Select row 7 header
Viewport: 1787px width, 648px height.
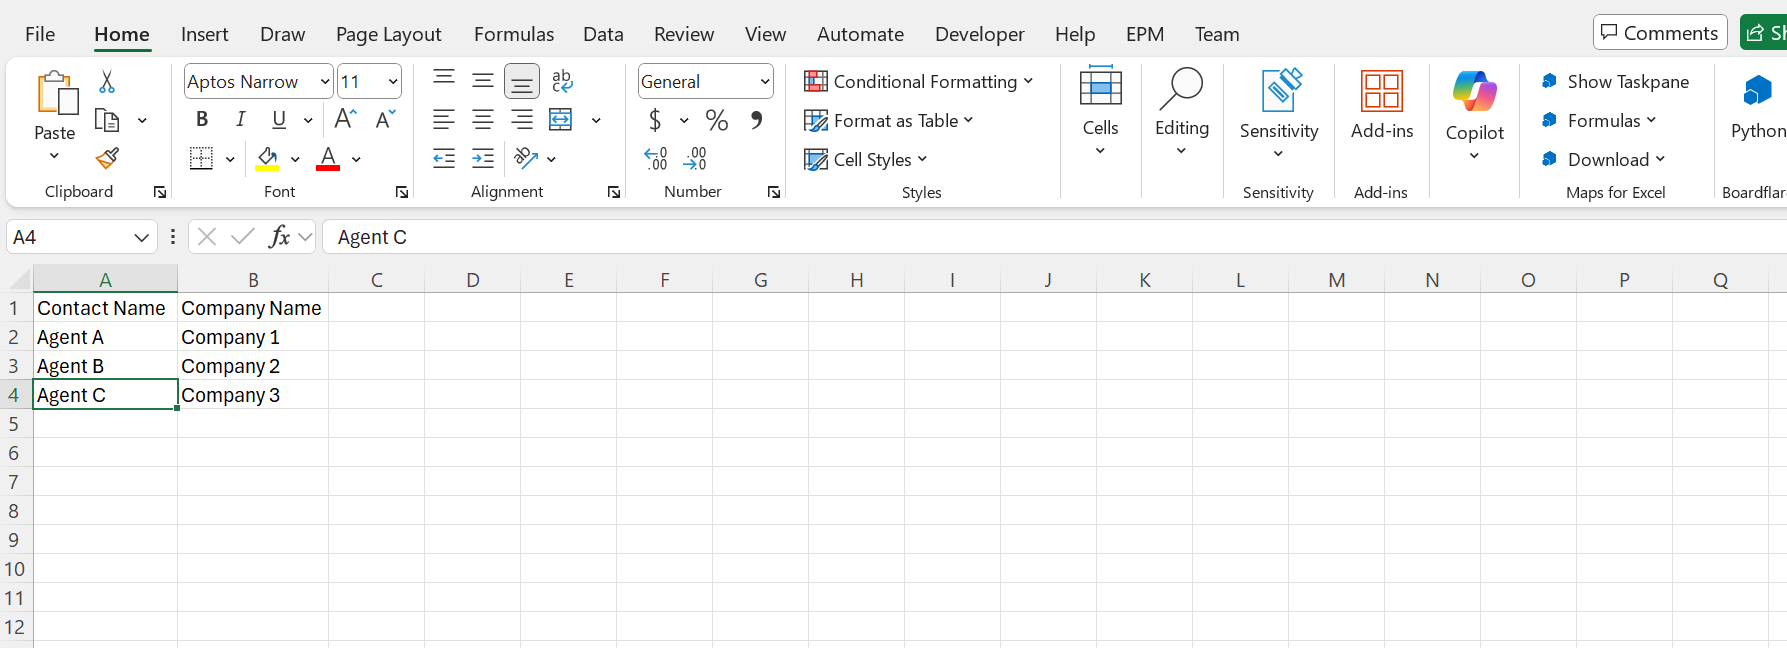click(x=14, y=482)
